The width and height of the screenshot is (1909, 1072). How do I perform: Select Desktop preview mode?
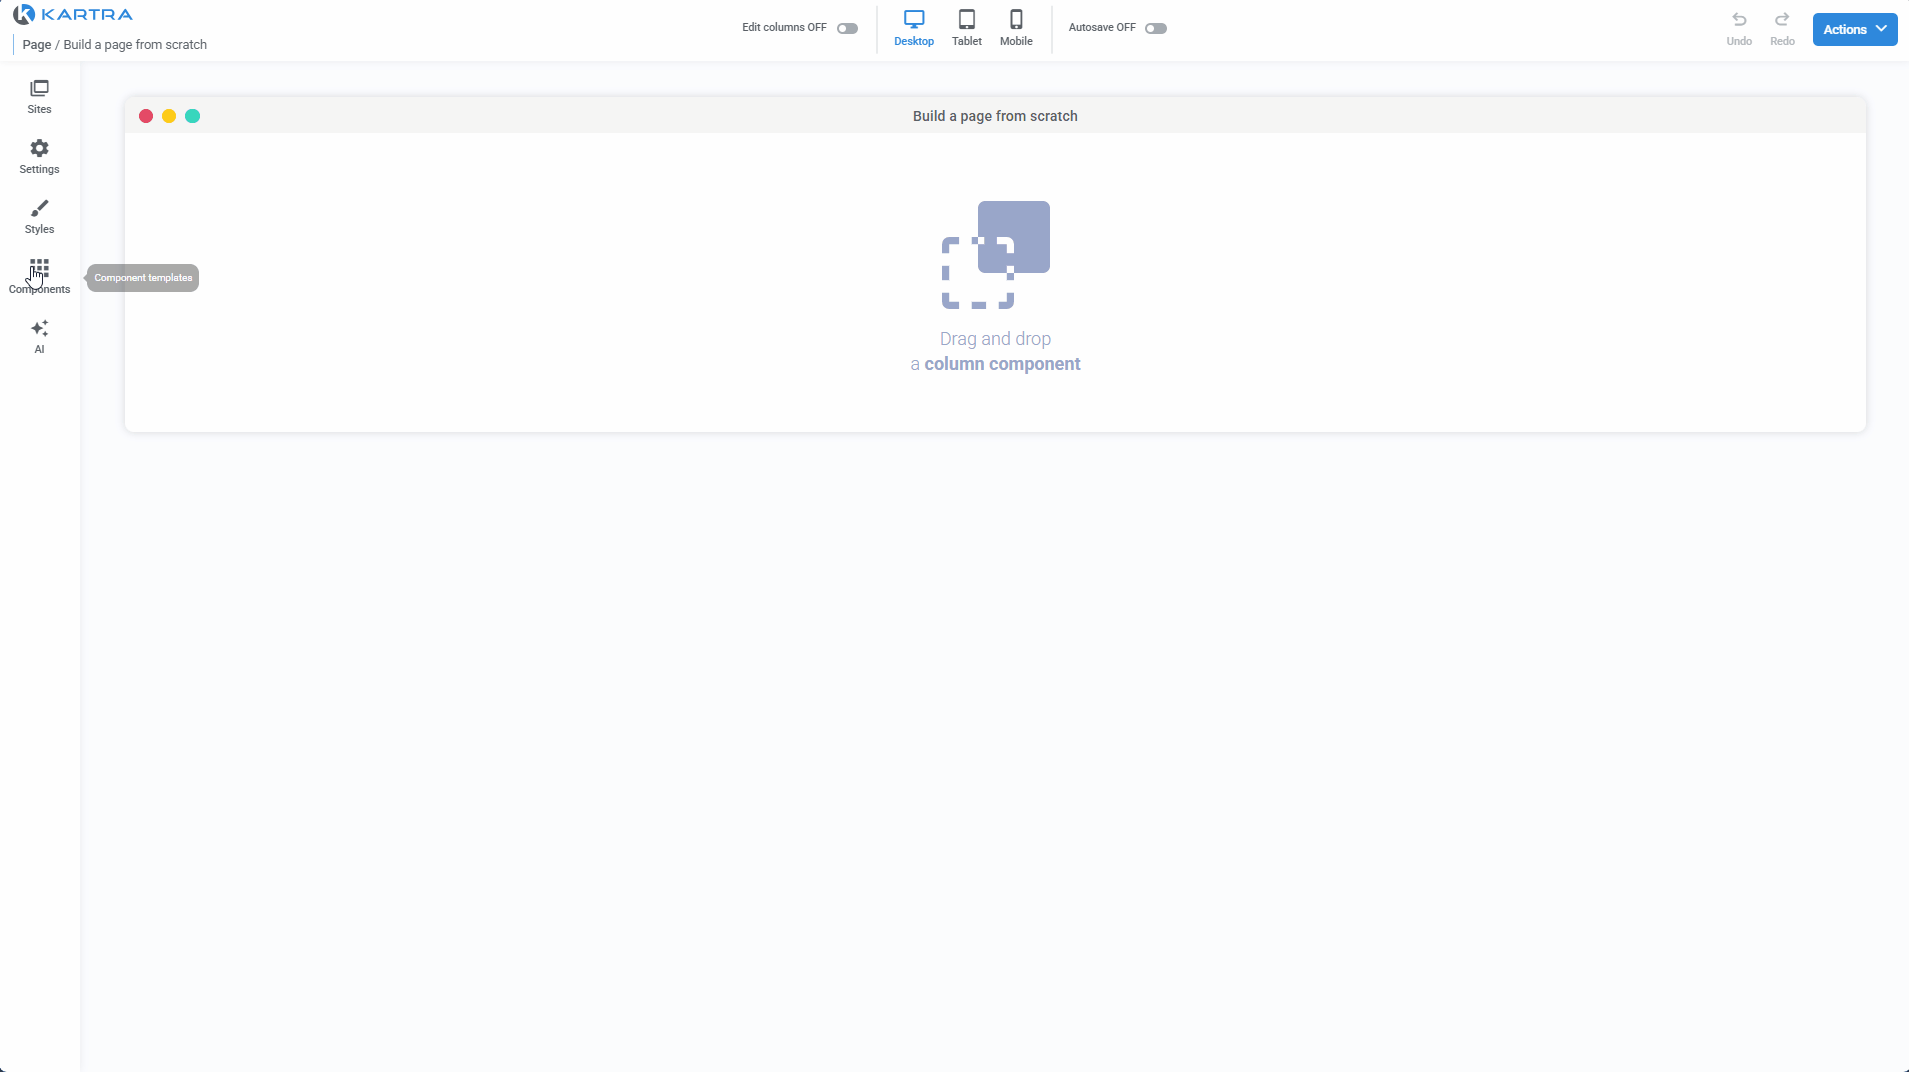914,27
